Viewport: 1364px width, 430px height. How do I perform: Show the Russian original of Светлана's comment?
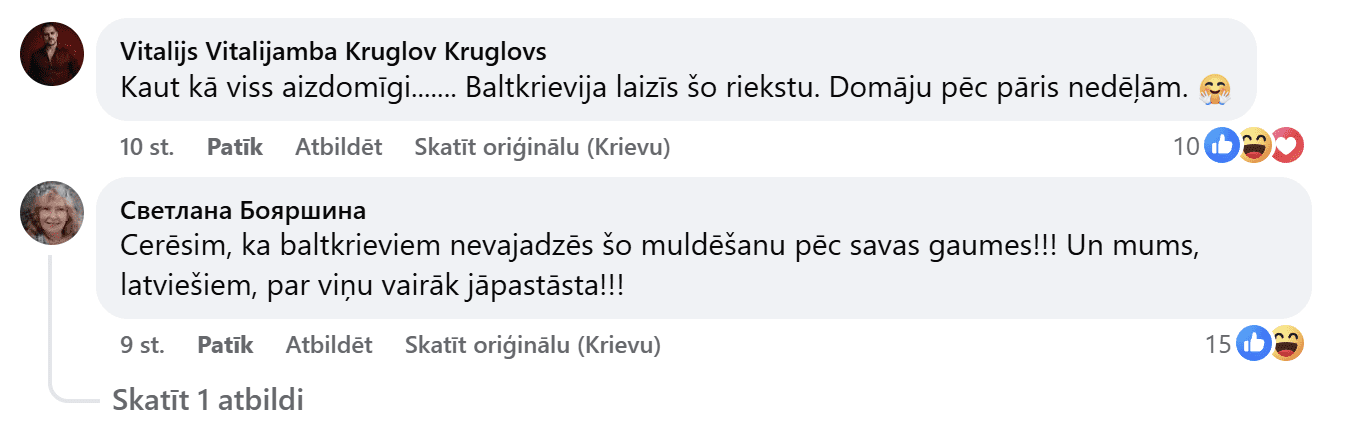(x=532, y=345)
